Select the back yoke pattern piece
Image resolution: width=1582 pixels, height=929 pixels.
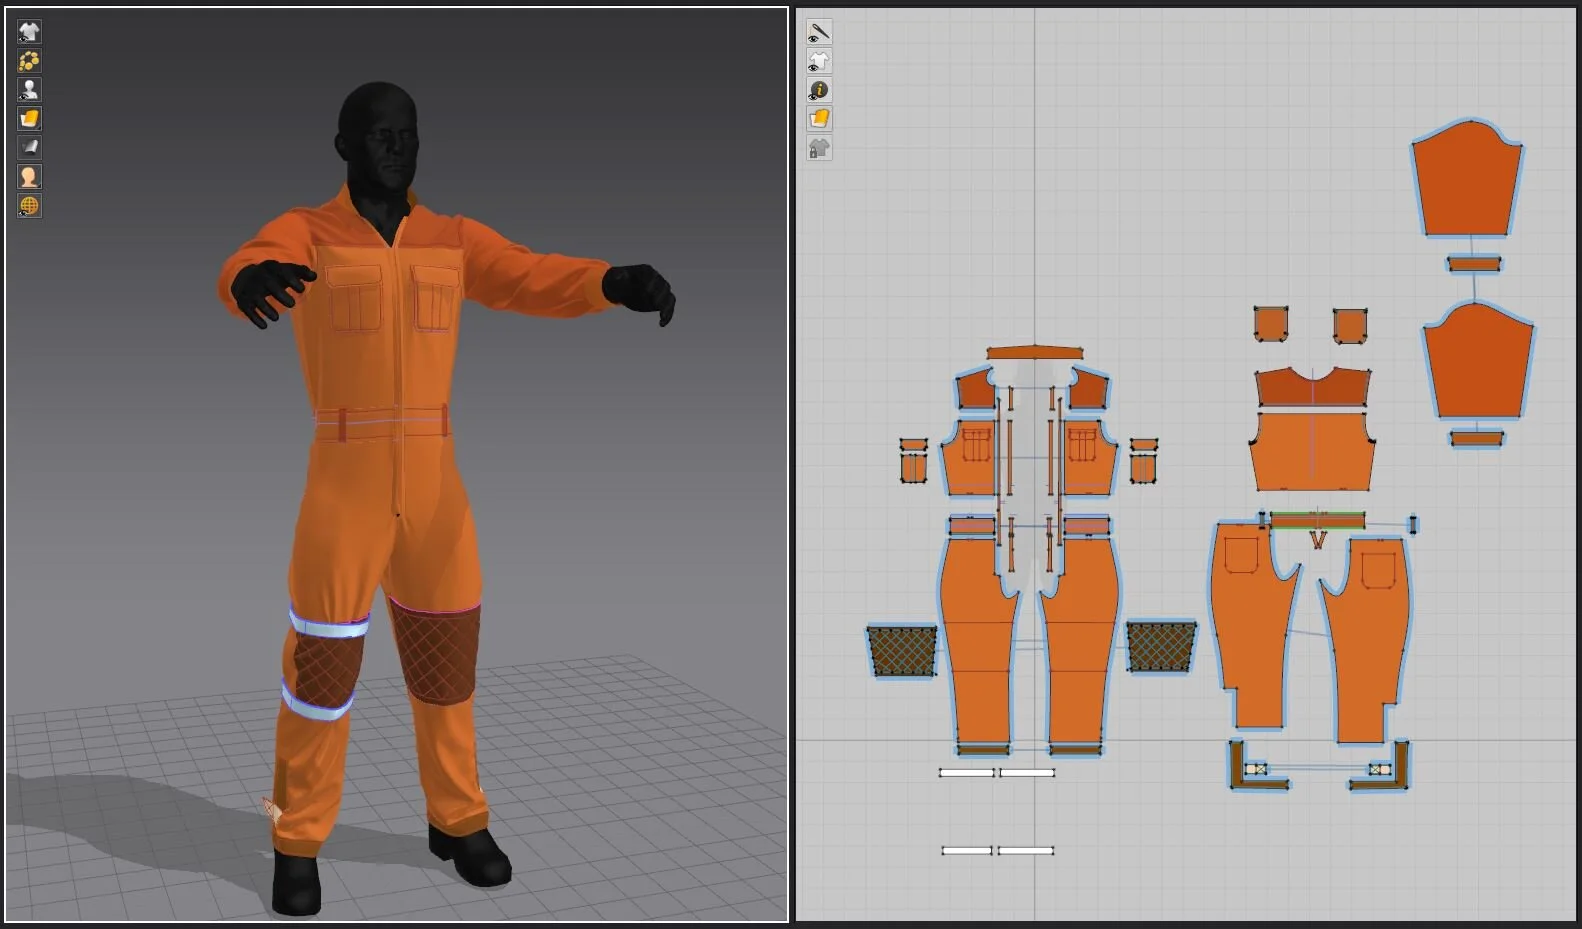tap(1313, 390)
